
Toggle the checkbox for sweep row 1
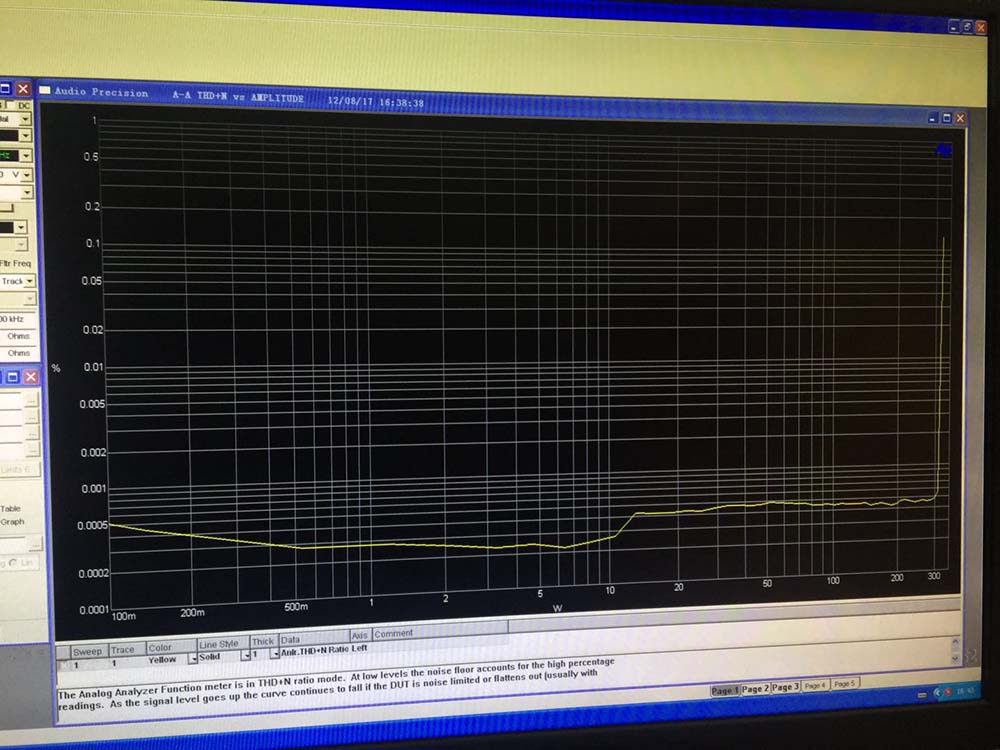tap(65, 665)
